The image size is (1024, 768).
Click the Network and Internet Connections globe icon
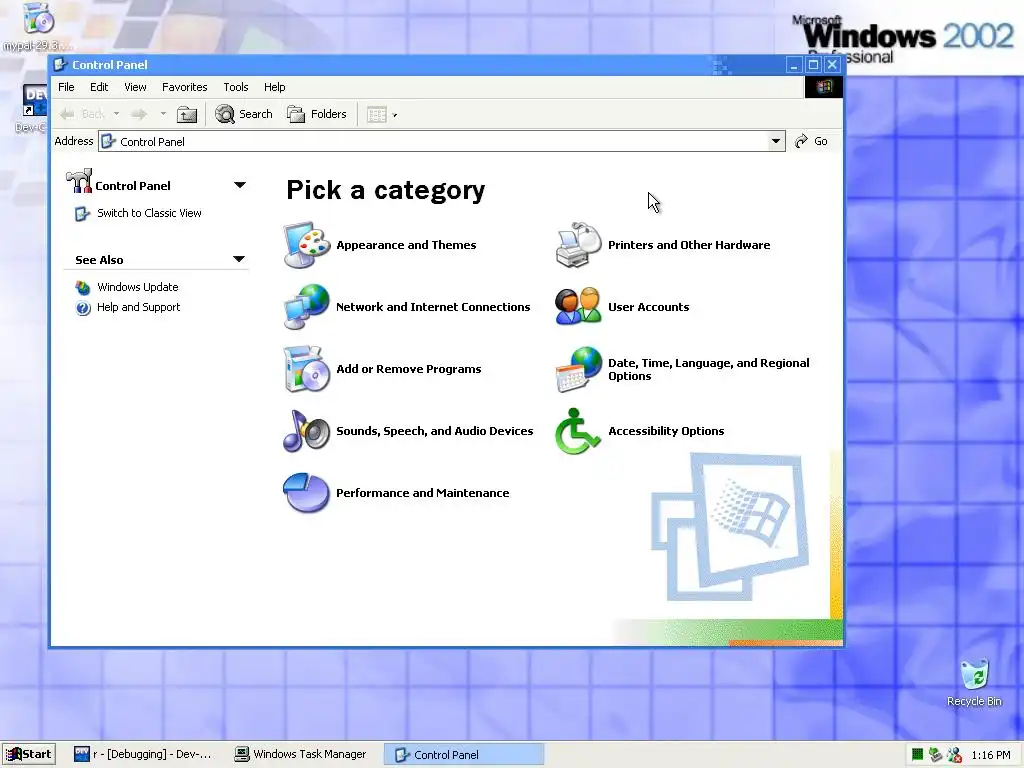pos(306,307)
